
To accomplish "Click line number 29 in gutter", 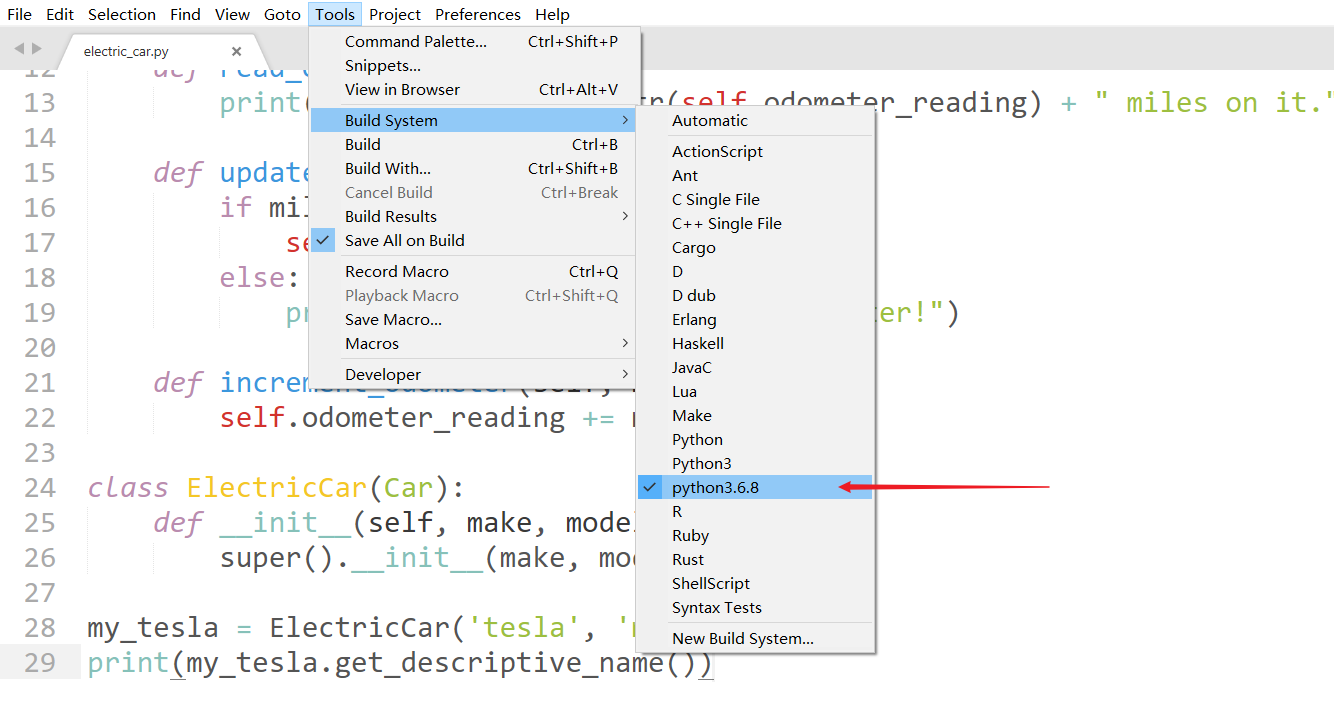I will click(x=39, y=662).
